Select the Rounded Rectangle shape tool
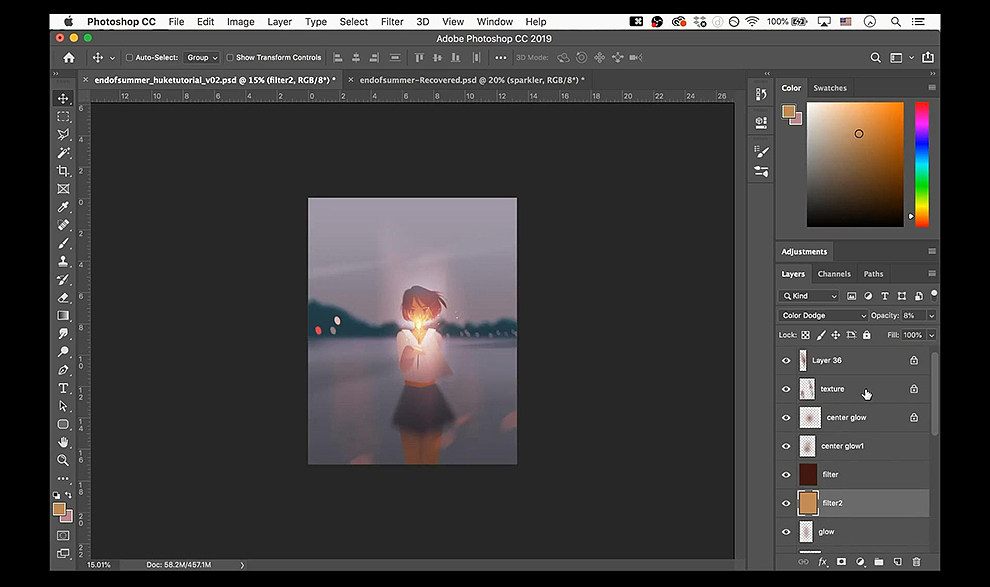 pos(63,424)
